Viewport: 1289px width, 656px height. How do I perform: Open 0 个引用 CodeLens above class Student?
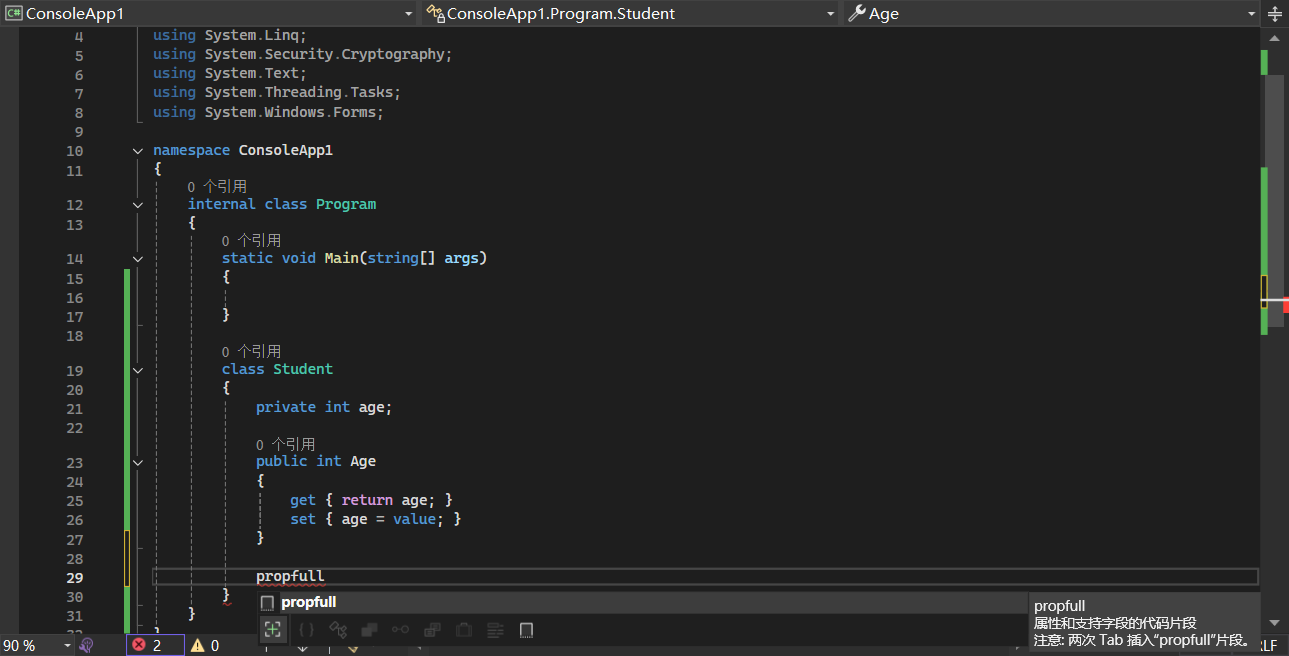click(x=251, y=351)
